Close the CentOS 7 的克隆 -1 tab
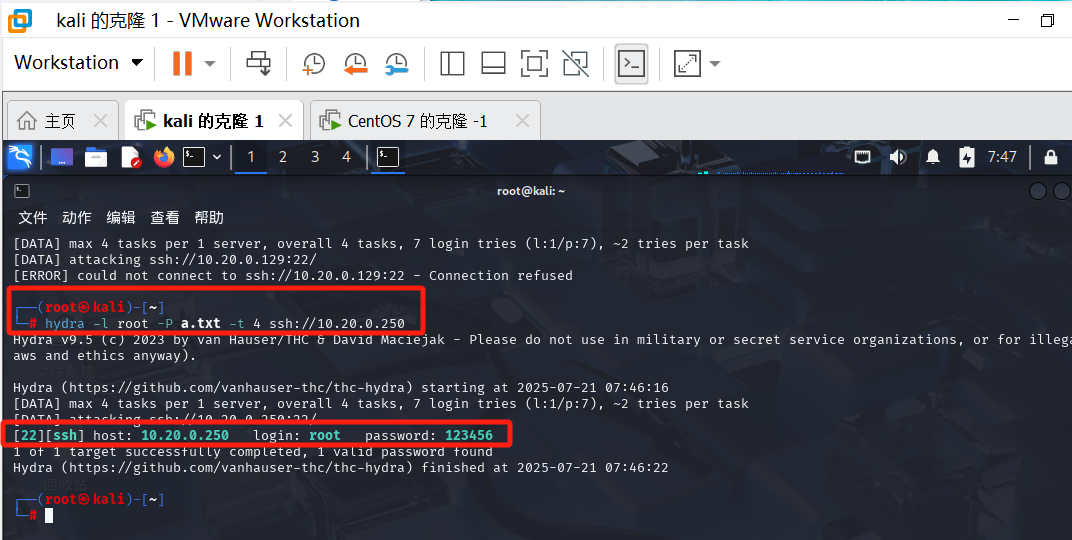 [x=522, y=121]
